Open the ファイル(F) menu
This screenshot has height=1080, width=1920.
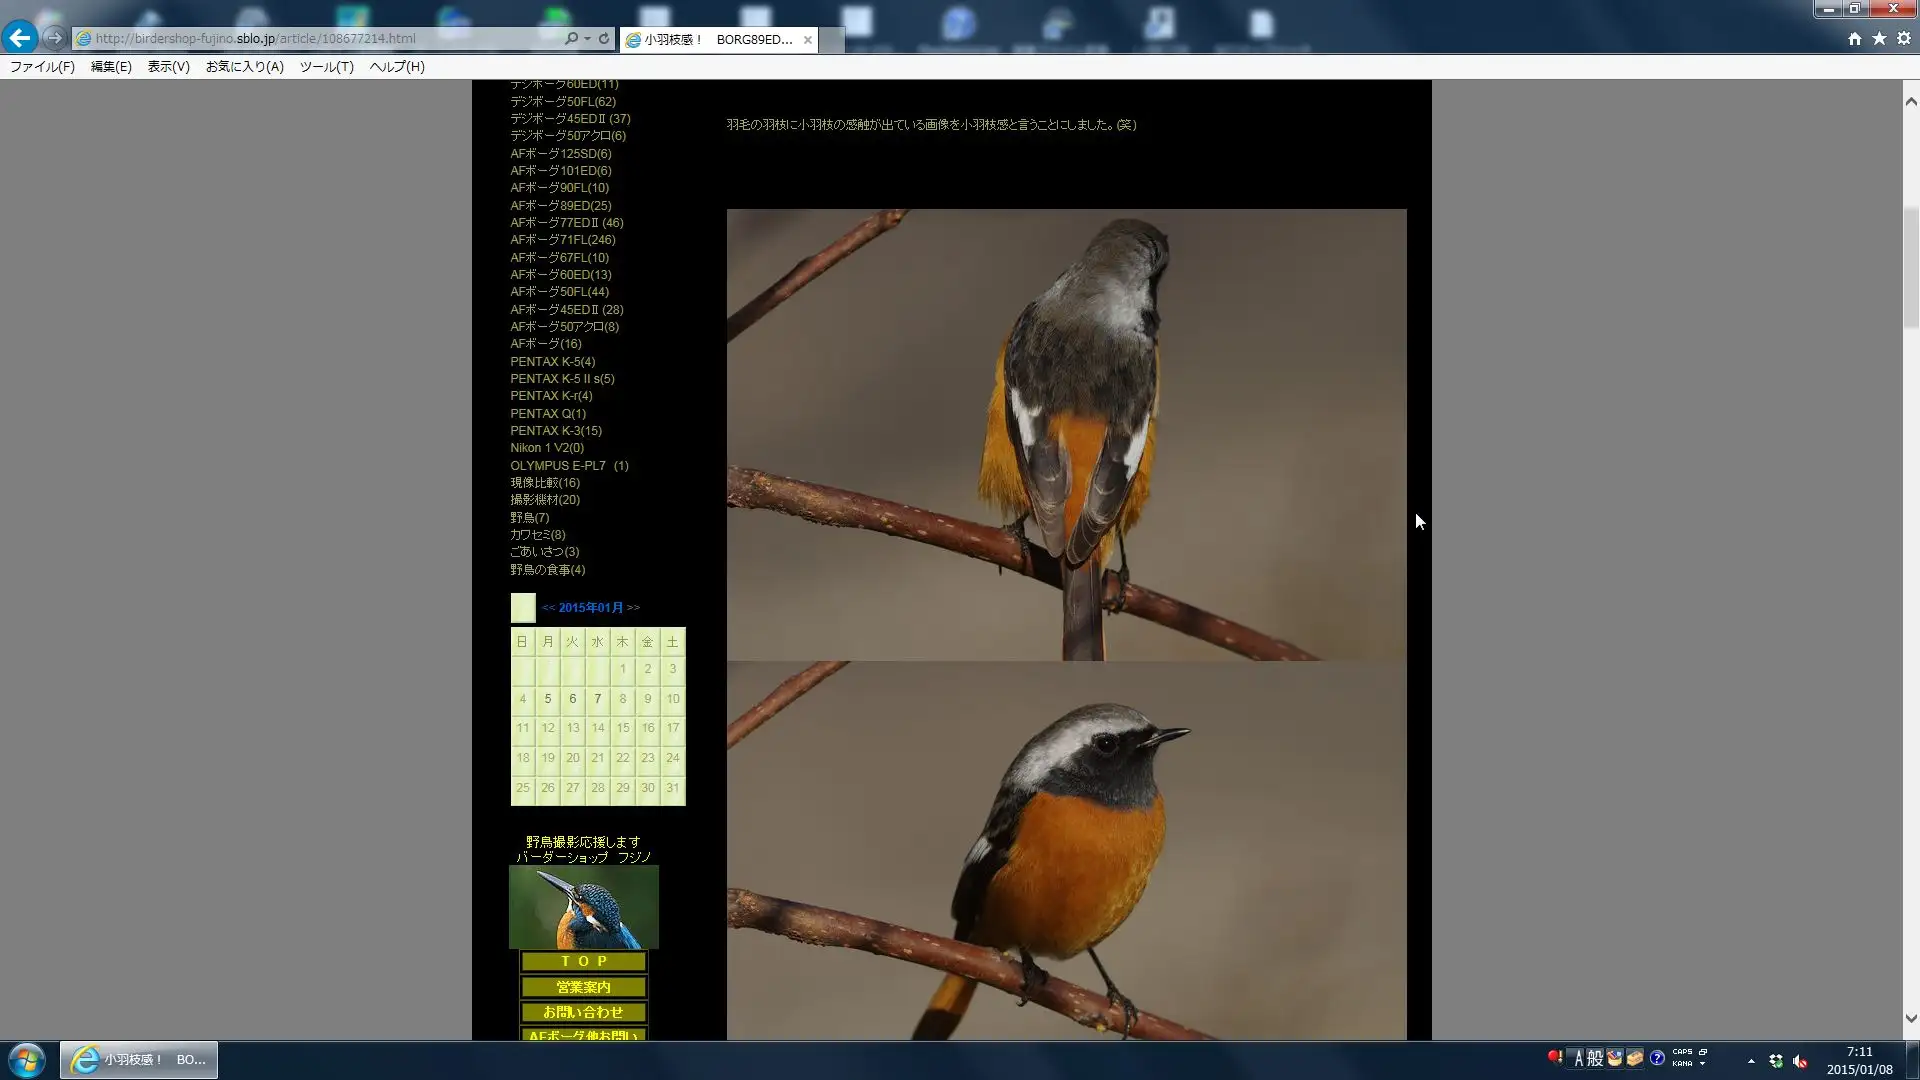[42, 67]
